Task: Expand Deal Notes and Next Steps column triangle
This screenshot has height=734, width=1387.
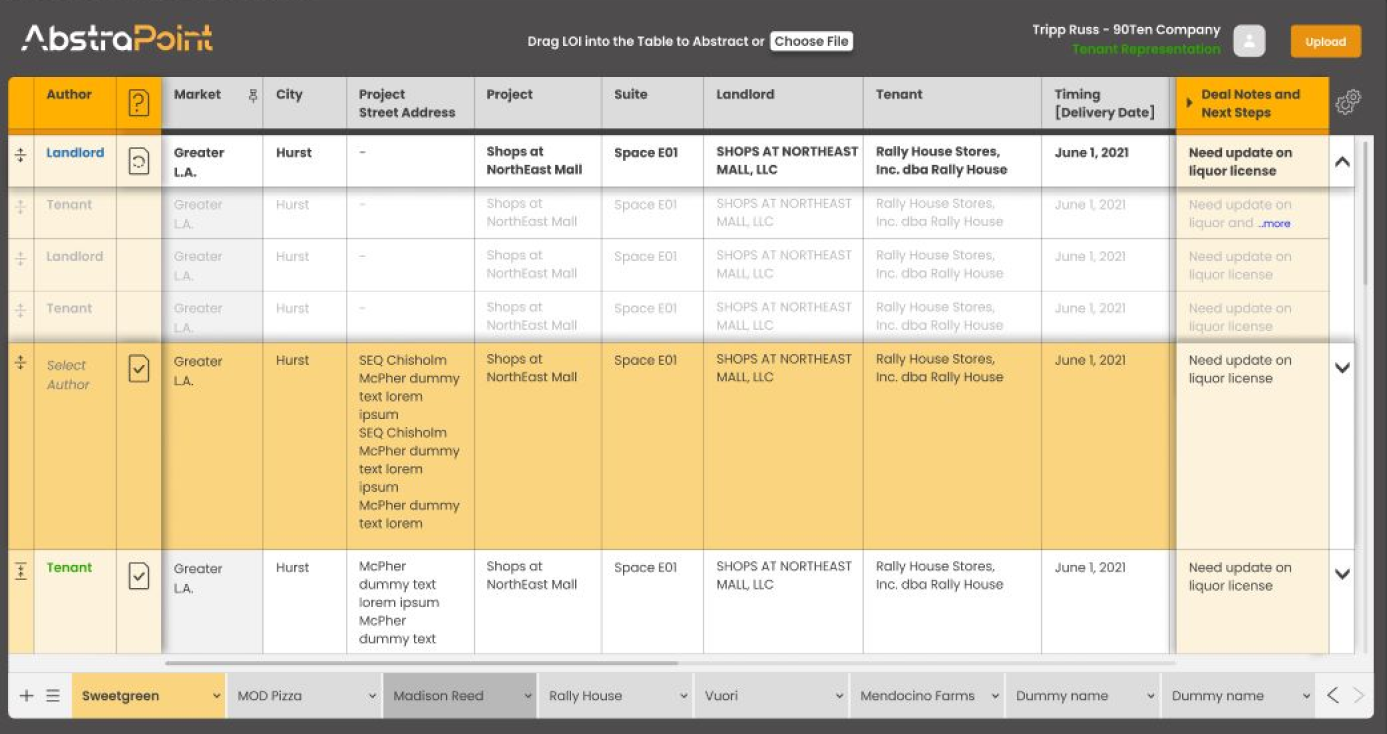Action: (1189, 103)
